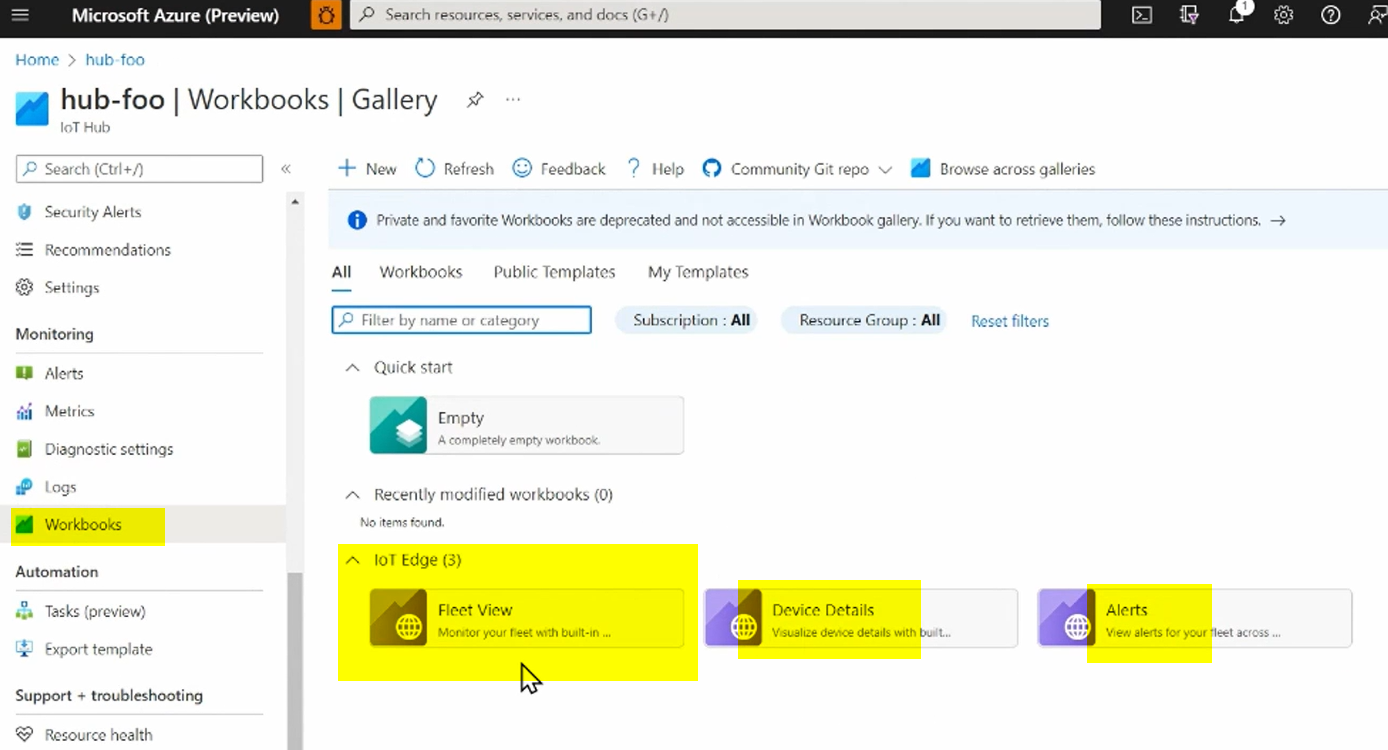
Task: Collapse the left menu with the double chevron
Action: click(x=285, y=169)
